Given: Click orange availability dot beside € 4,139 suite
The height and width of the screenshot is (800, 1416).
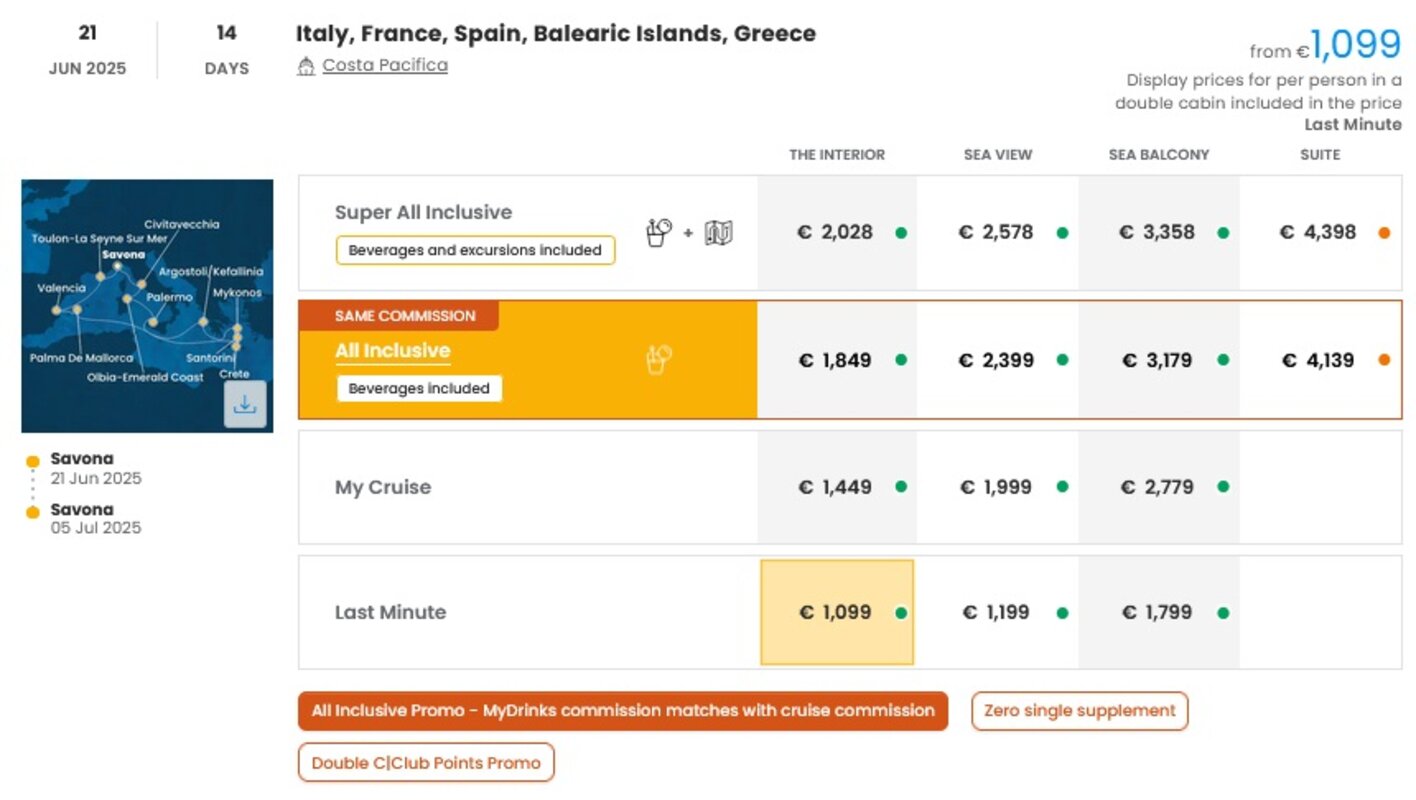Looking at the screenshot, I should 1384,360.
